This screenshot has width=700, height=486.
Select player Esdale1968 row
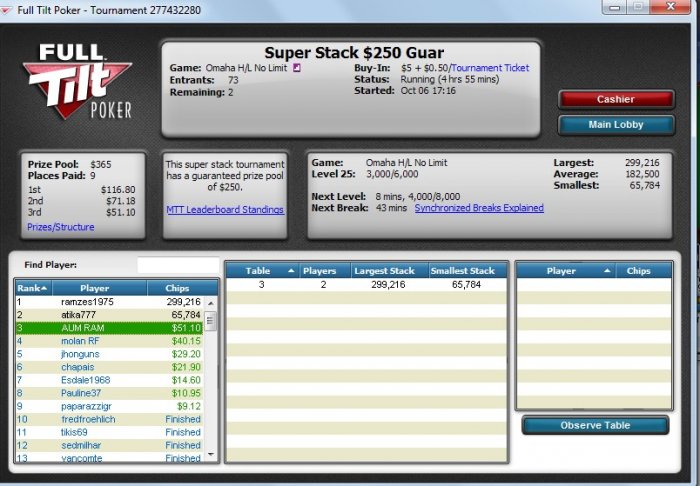[109, 380]
